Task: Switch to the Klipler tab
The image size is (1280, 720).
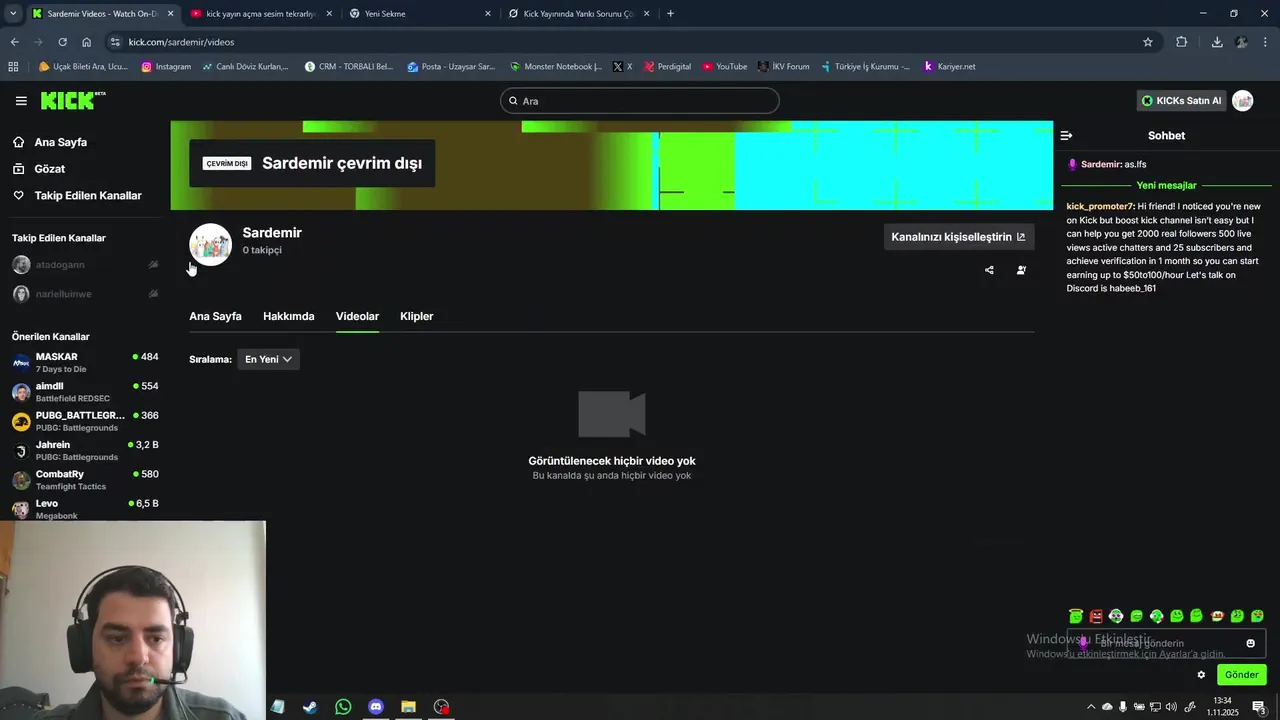Action: tap(416, 316)
